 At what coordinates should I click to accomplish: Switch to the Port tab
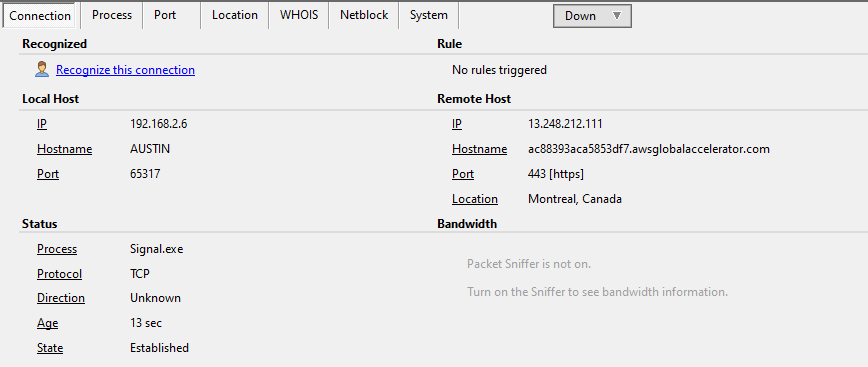point(165,15)
